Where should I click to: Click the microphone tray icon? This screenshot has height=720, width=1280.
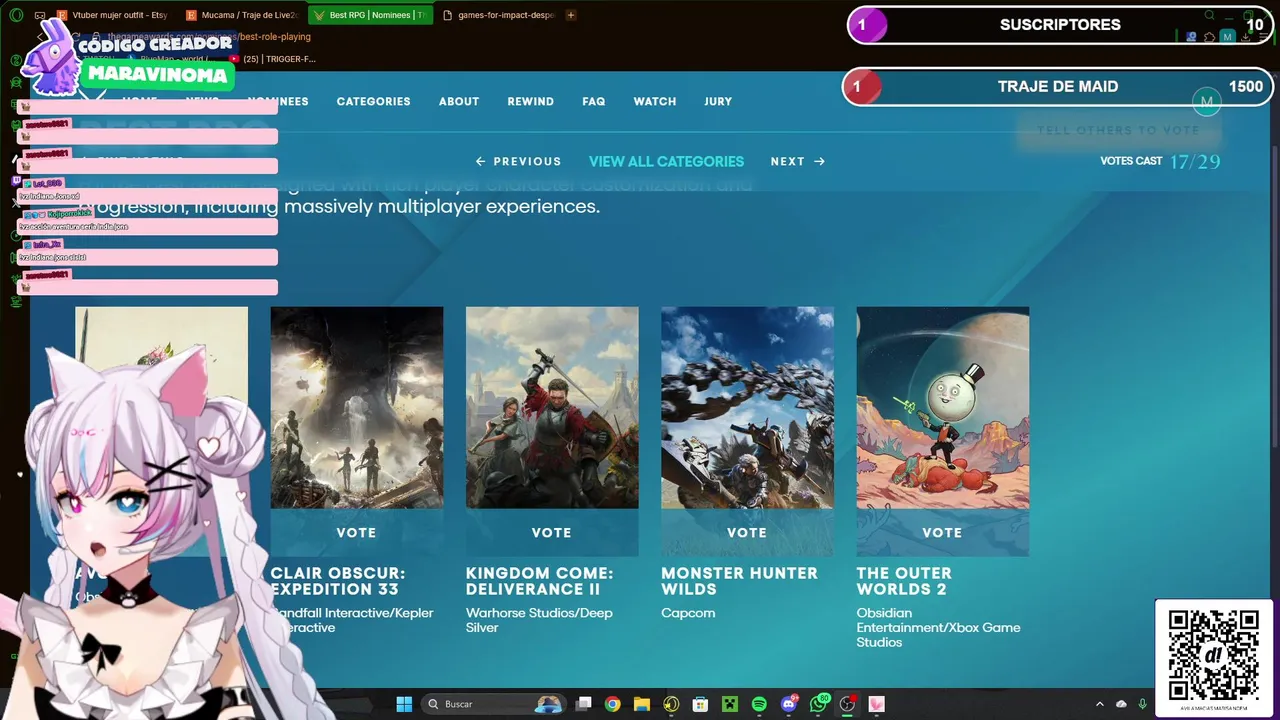click(1142, 704)
